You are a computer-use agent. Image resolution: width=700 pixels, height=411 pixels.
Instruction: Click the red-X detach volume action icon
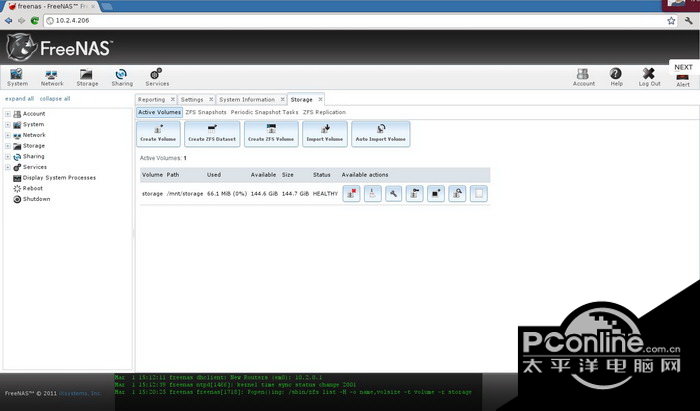click(x=351, y=194)
